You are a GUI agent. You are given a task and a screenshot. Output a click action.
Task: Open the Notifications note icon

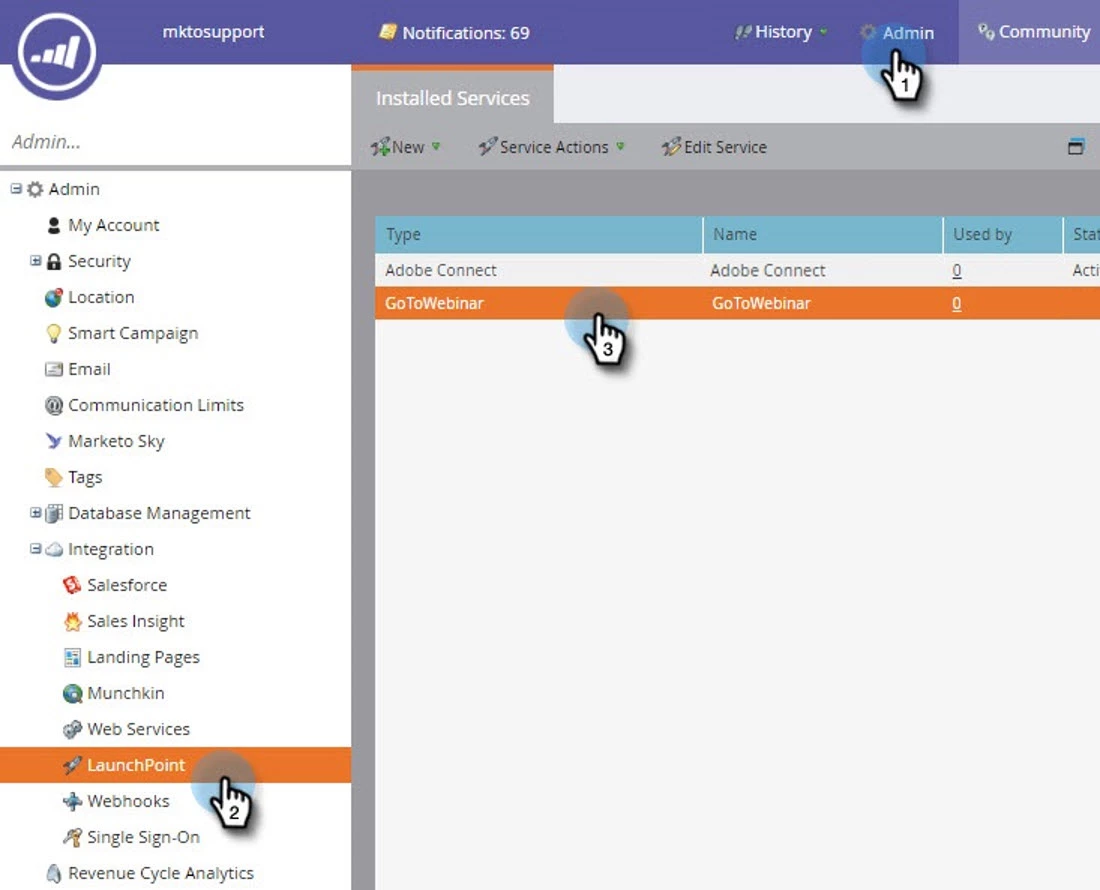tap(388, 32)
